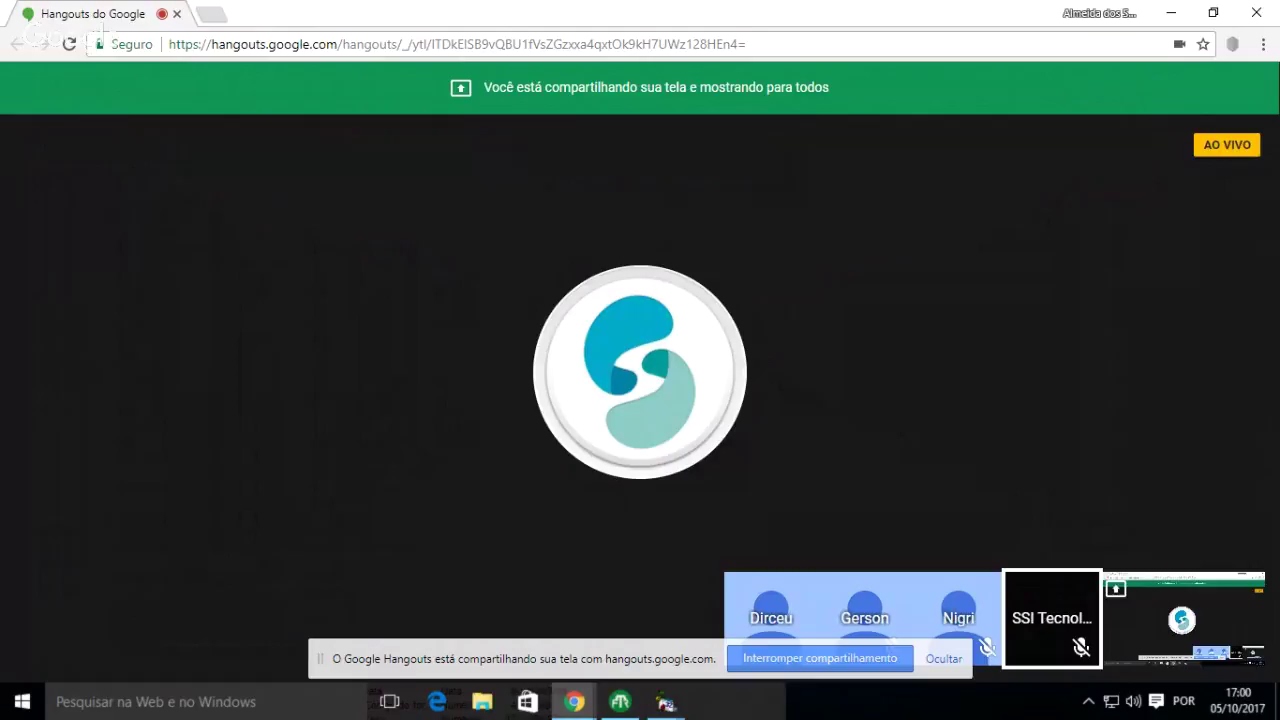
Task: Reload the Hangouts page
Action: (69, 44)
